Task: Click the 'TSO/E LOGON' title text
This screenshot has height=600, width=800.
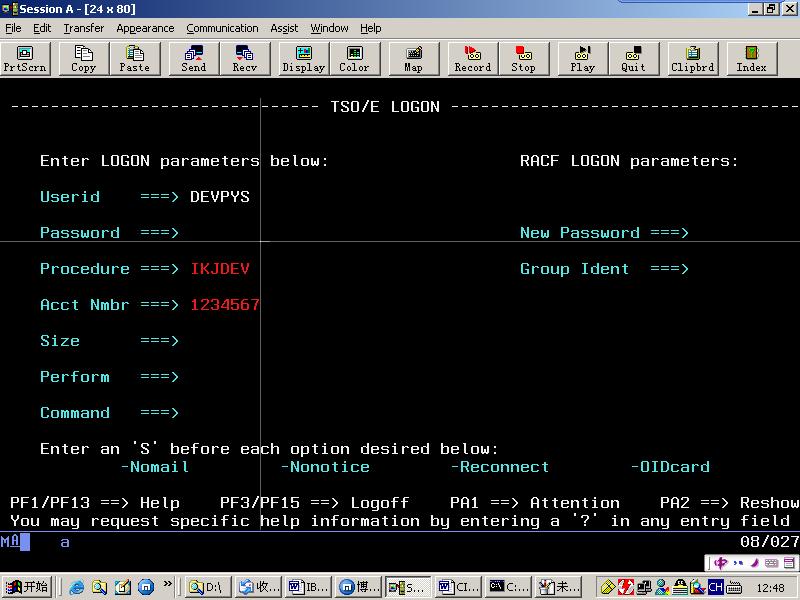Action: (x=385, y=107)
